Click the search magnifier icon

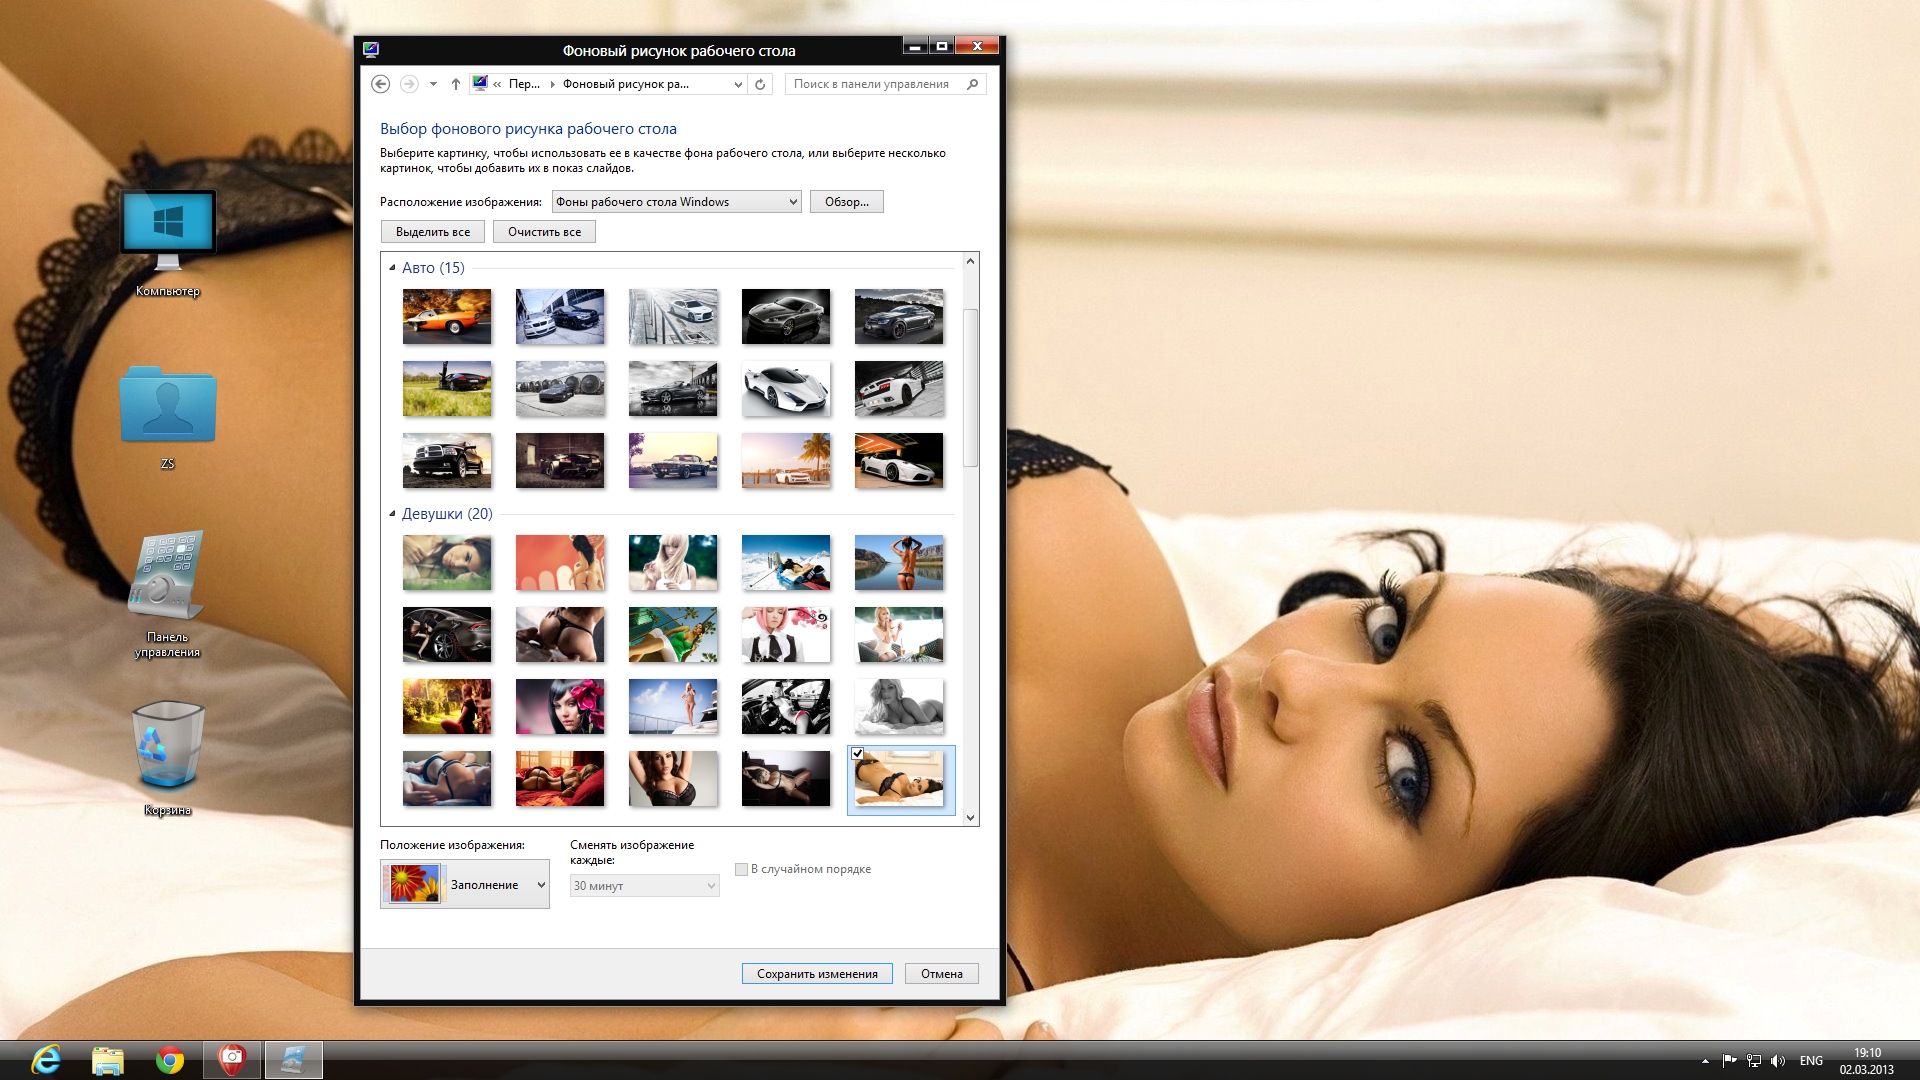(x=972, y=84)
